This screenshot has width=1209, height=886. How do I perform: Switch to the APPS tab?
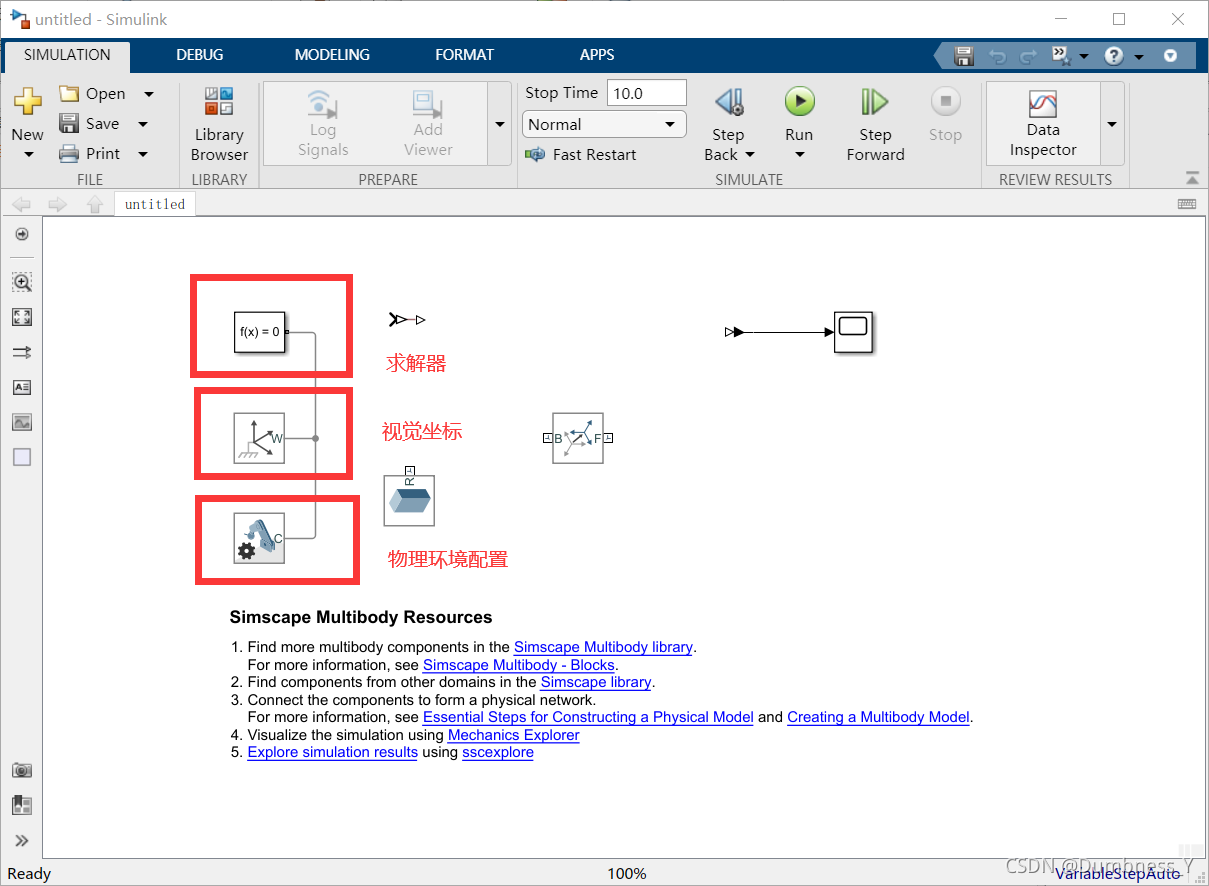pyautogui.click(x=597, y=55)
